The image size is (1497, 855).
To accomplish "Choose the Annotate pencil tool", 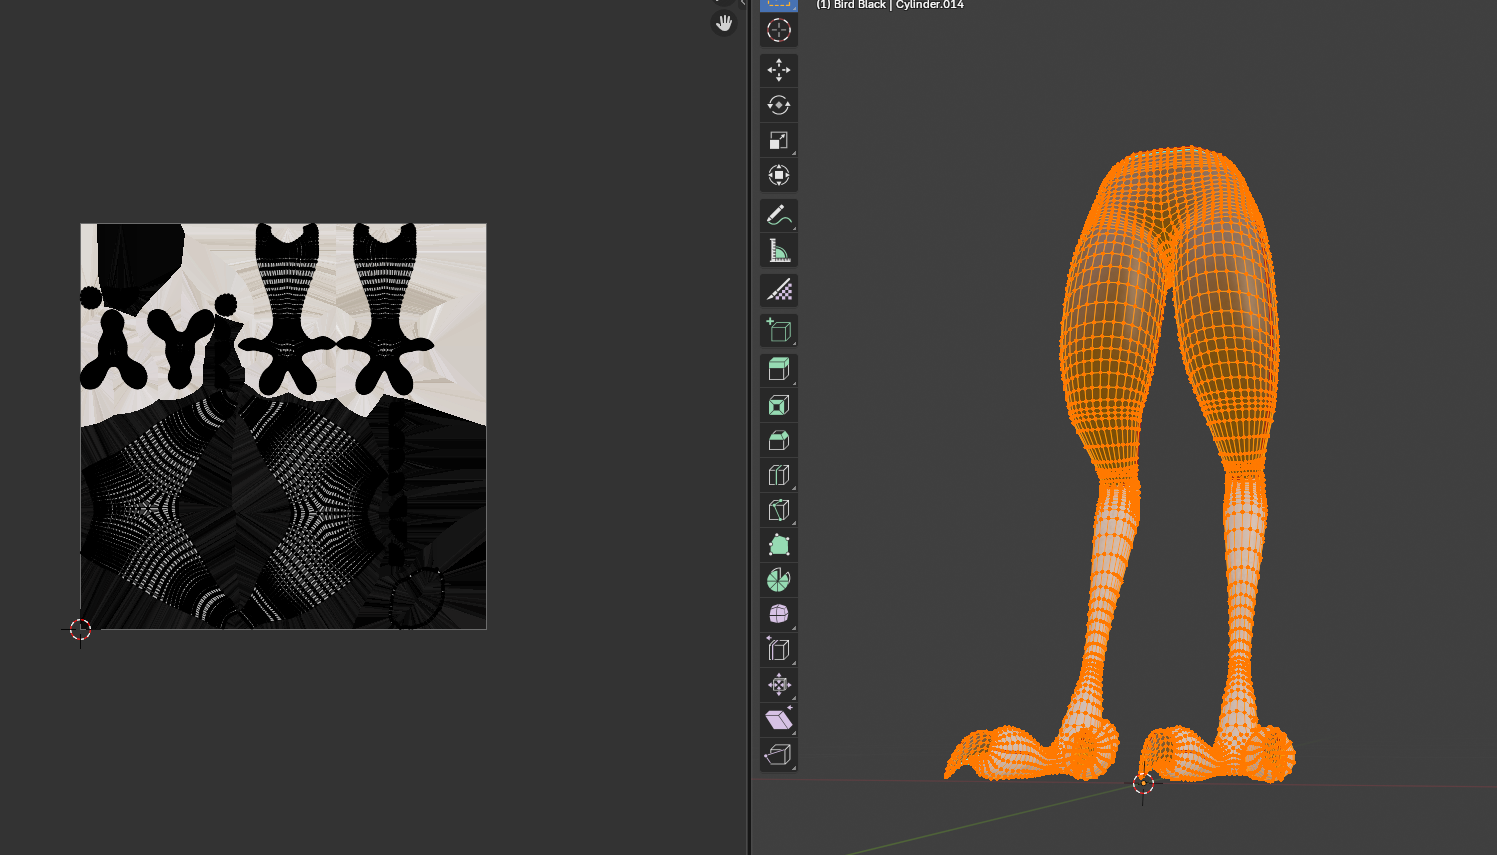I will click(779, 215).
